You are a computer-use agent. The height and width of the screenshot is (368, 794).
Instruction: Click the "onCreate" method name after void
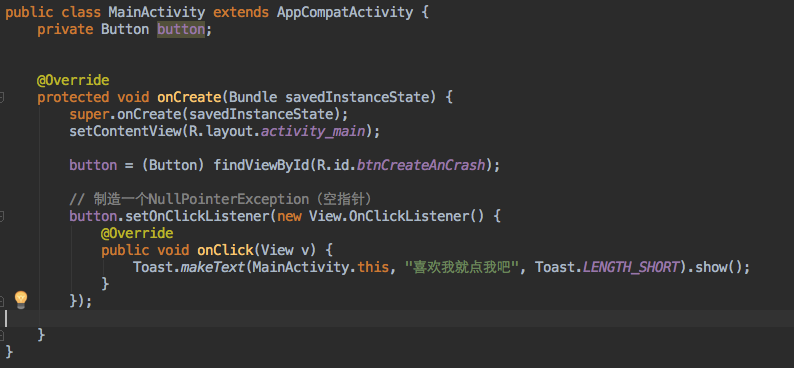pyautogui.click(x=189, y=97)
